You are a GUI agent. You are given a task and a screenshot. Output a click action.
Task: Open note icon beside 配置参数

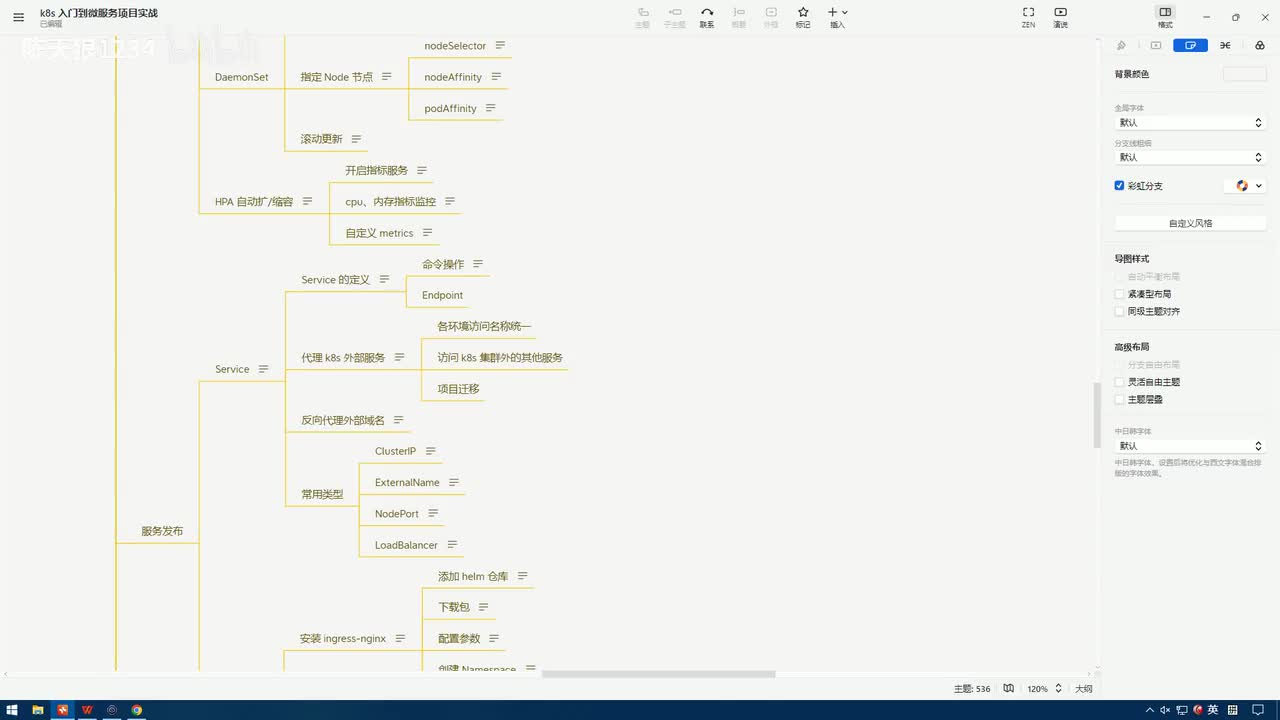click(x=494, y=638)
